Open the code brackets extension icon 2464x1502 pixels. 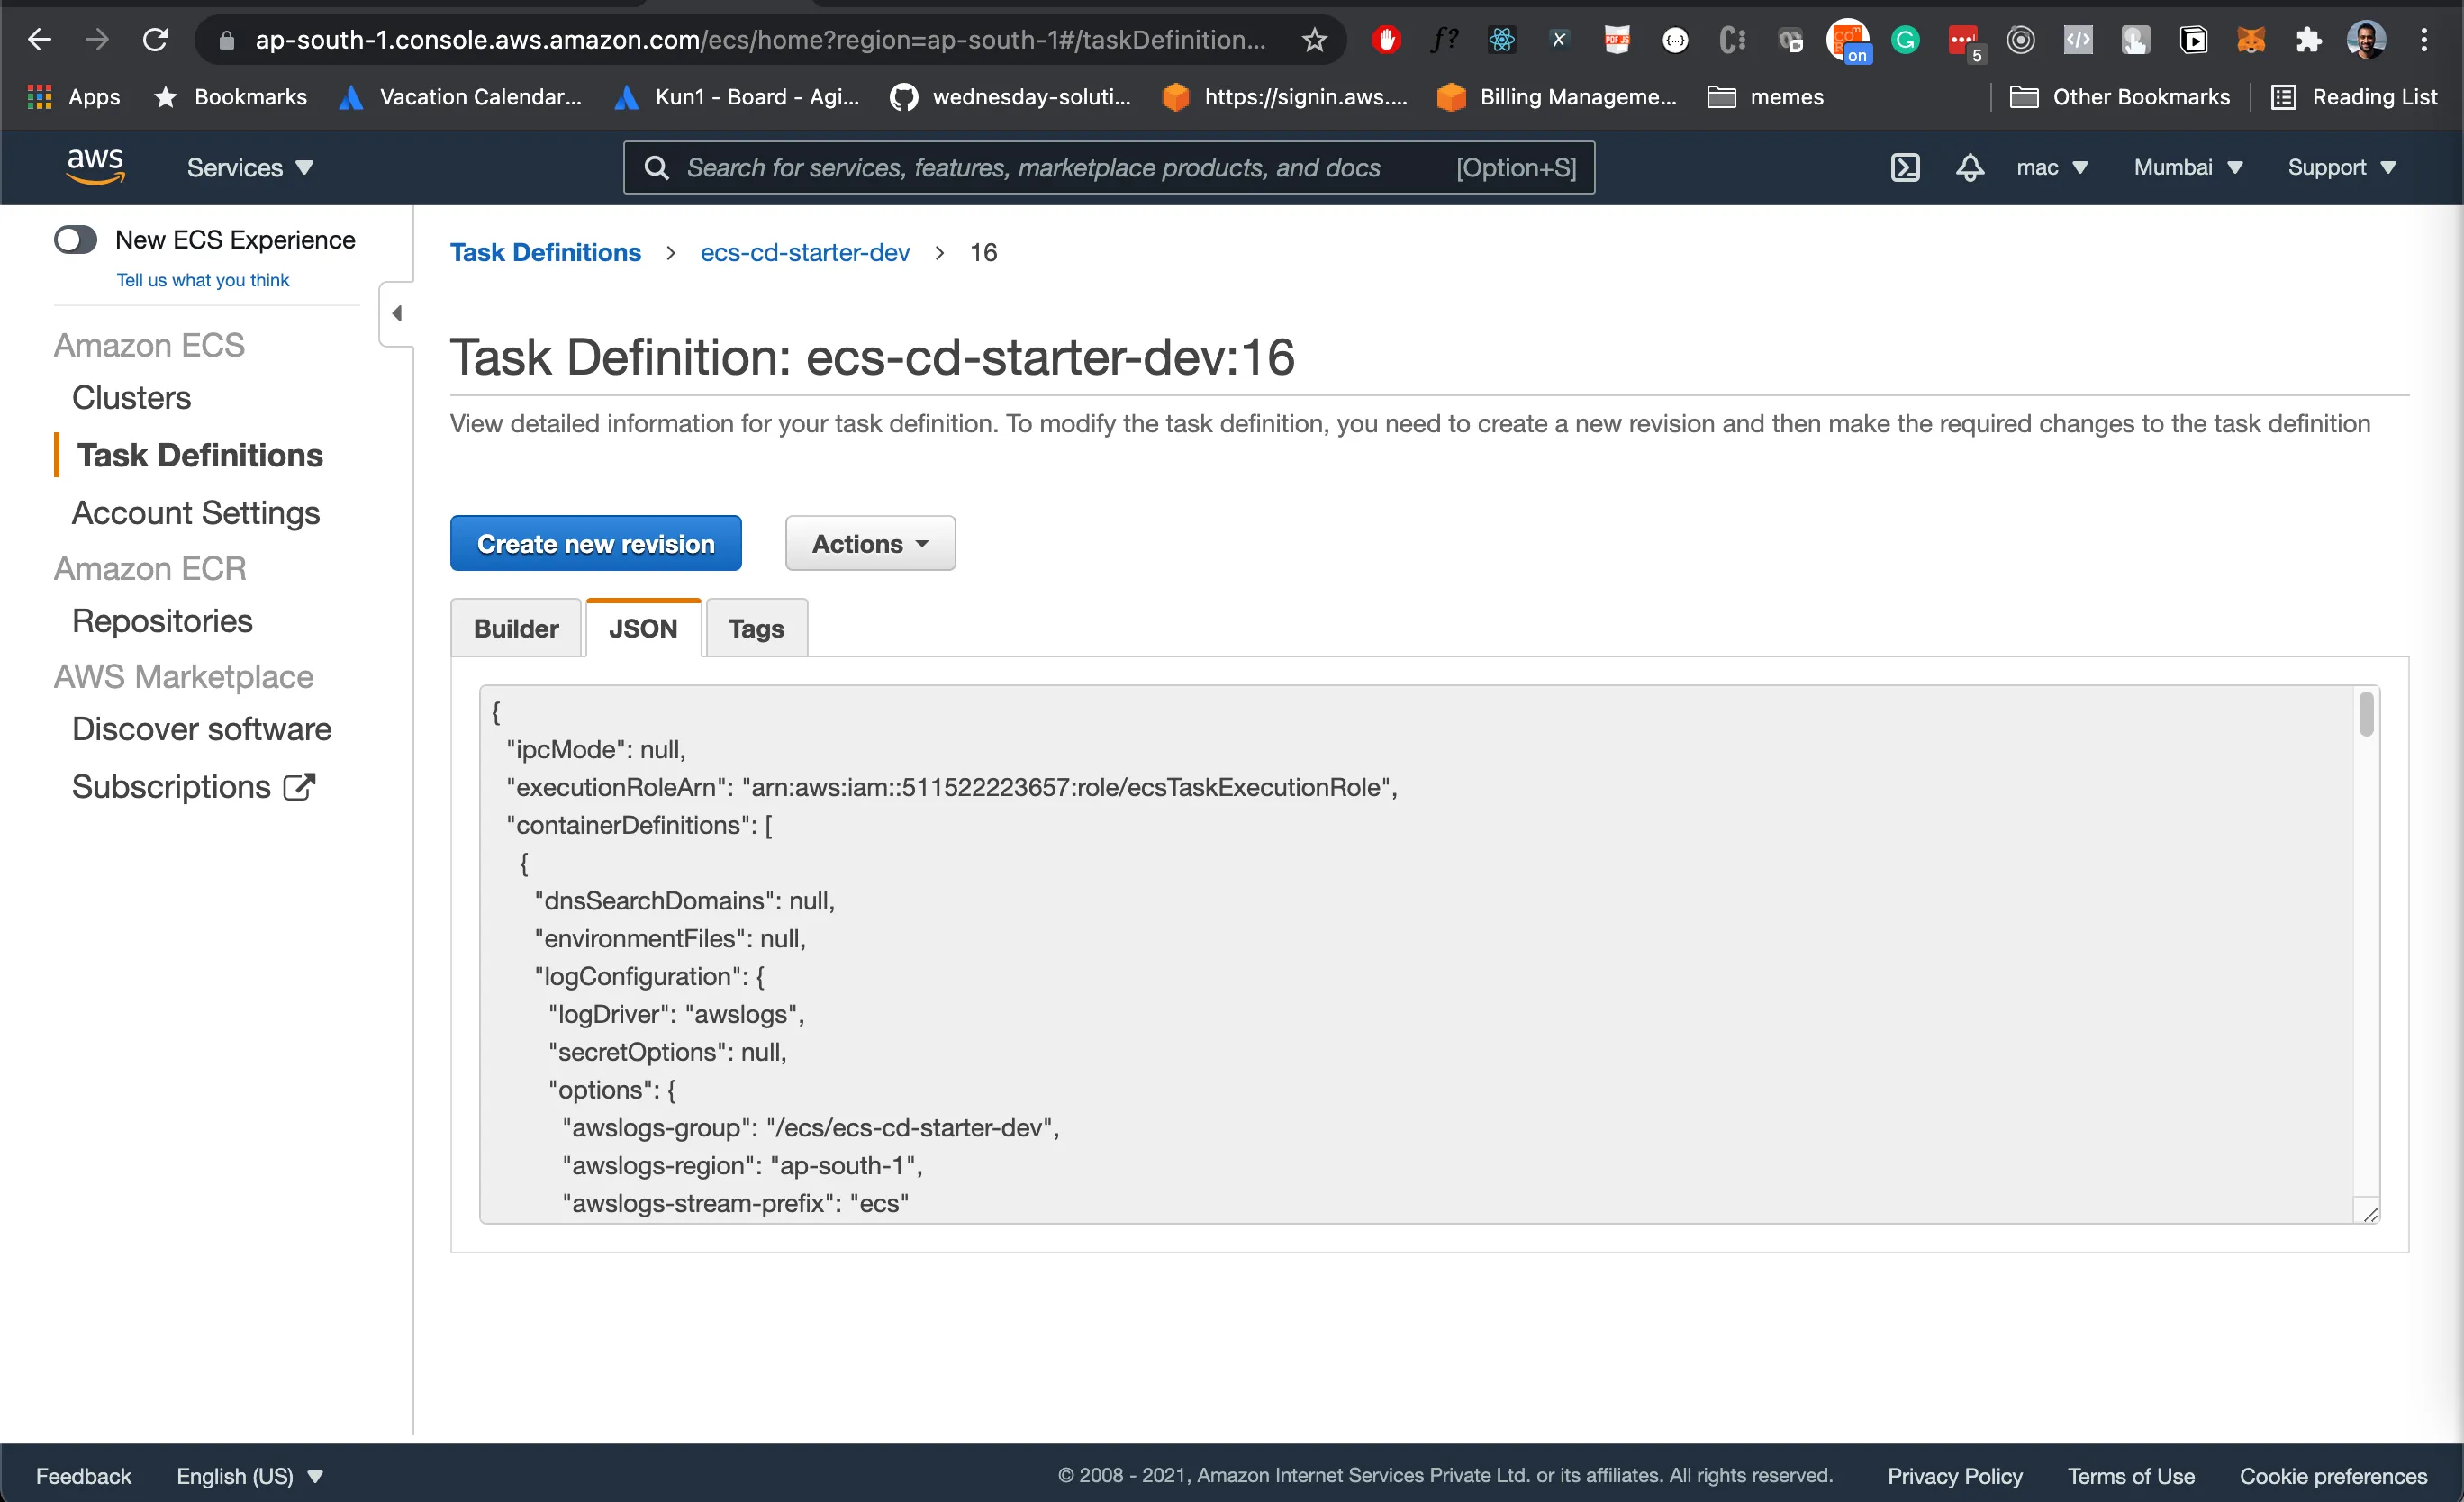[2078, 40]
